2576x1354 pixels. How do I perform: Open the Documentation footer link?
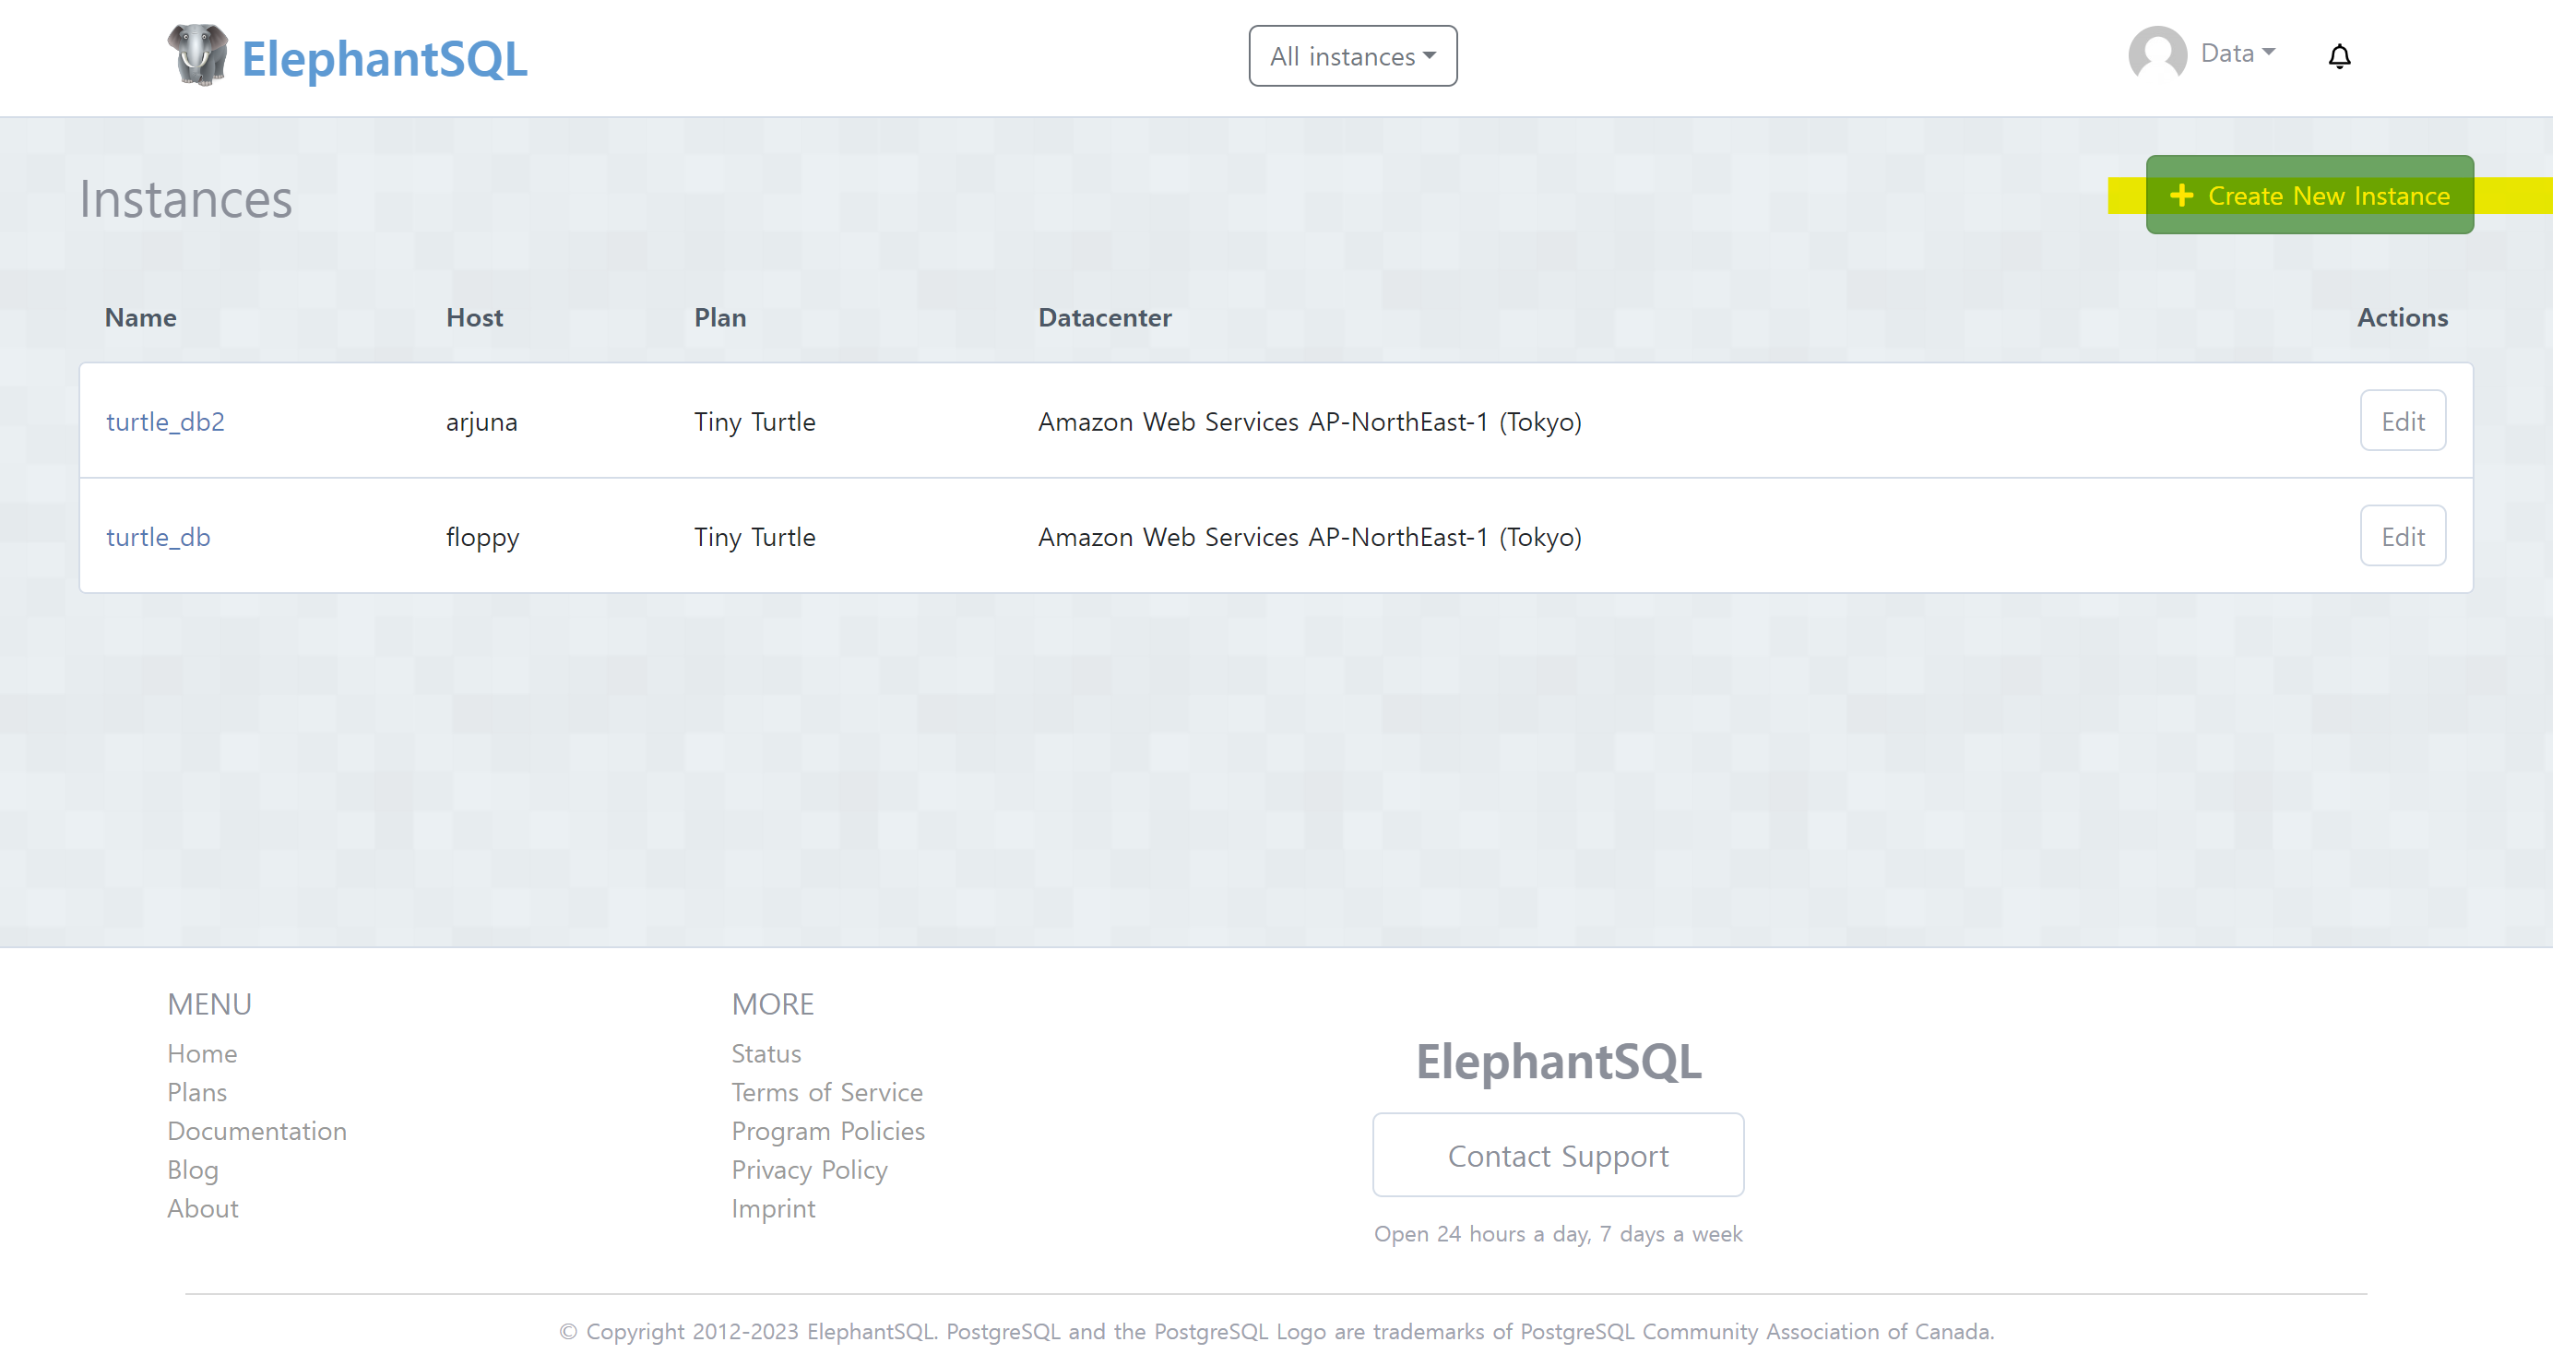(257, 1131)
